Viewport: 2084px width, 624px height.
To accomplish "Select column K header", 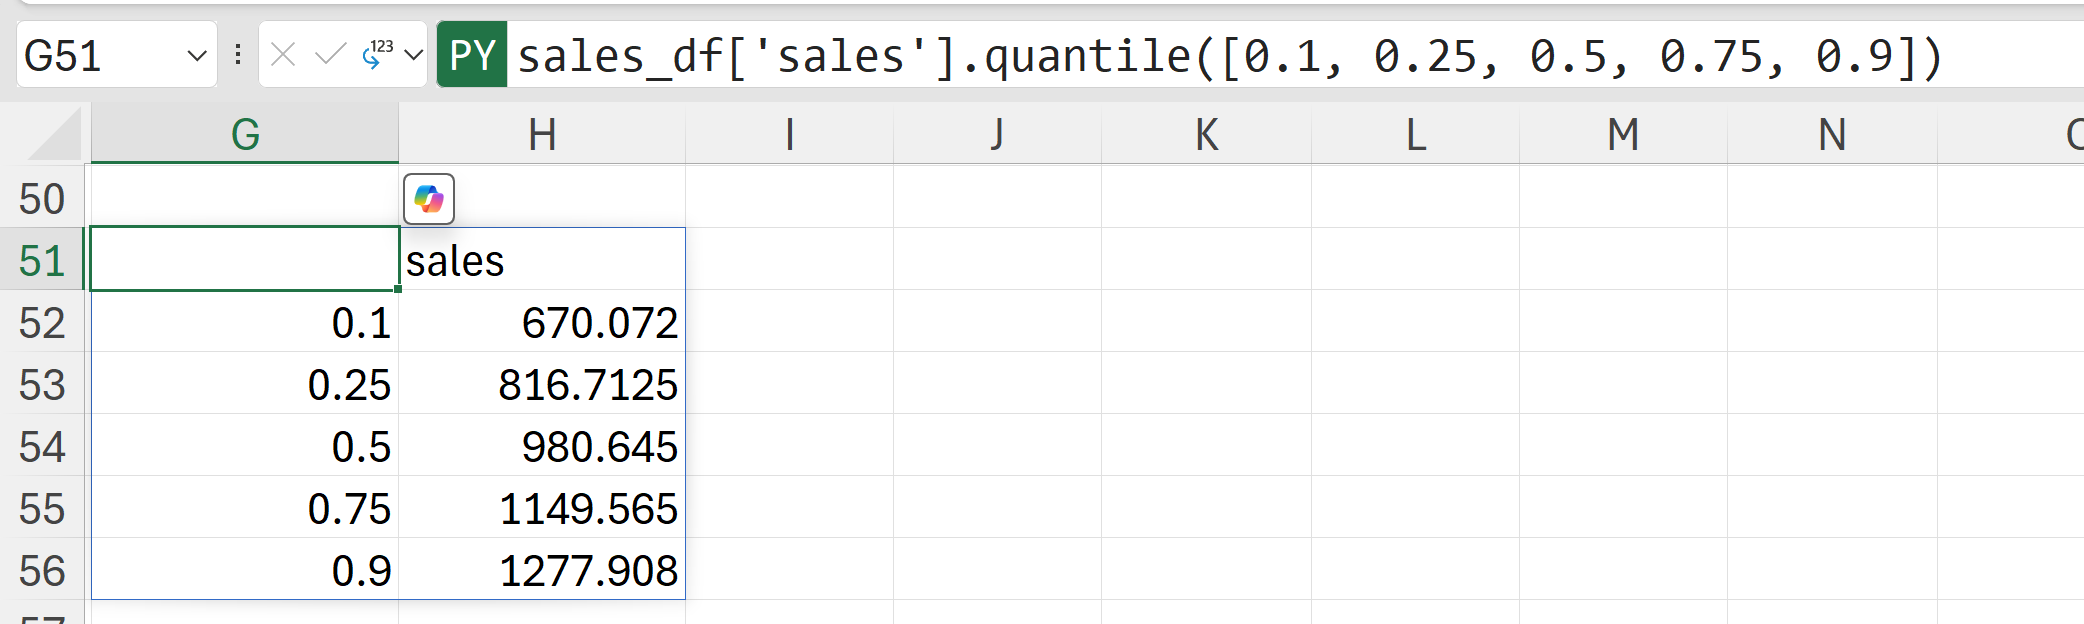I will tap(1206, 134).
